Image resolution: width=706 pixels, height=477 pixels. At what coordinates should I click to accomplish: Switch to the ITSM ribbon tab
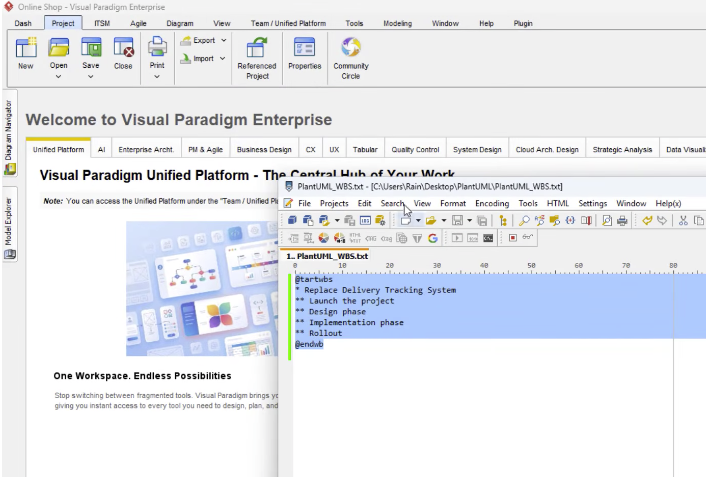coord(102,23)
